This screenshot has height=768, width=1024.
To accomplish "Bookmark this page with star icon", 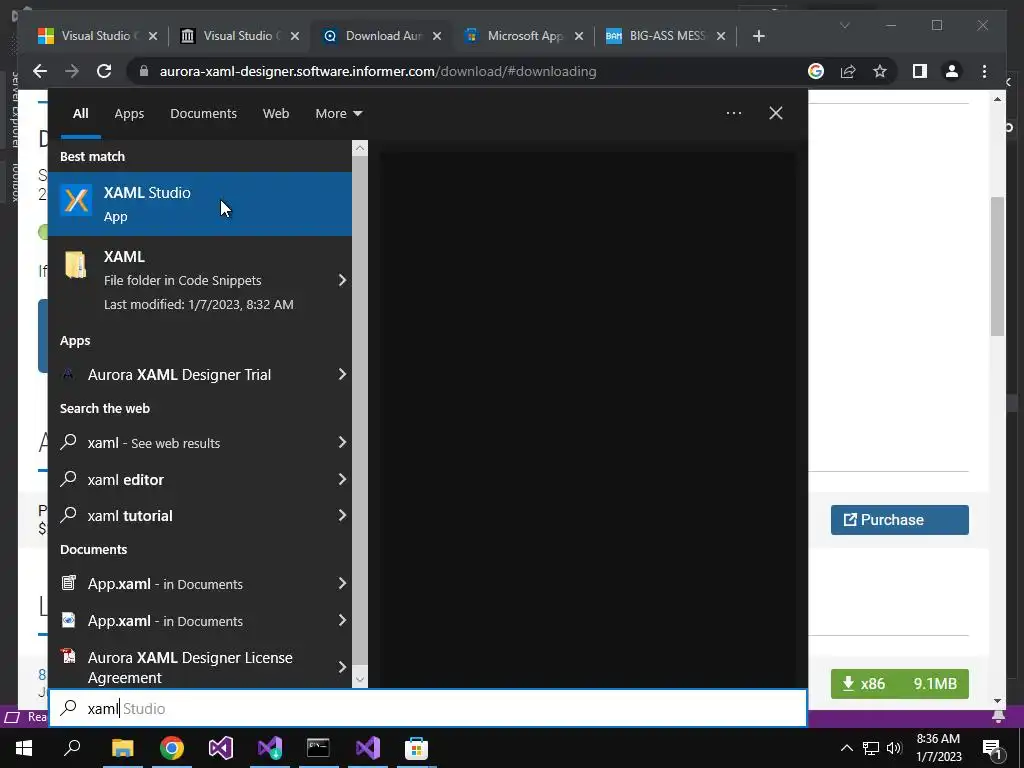I will click(880, 71).
